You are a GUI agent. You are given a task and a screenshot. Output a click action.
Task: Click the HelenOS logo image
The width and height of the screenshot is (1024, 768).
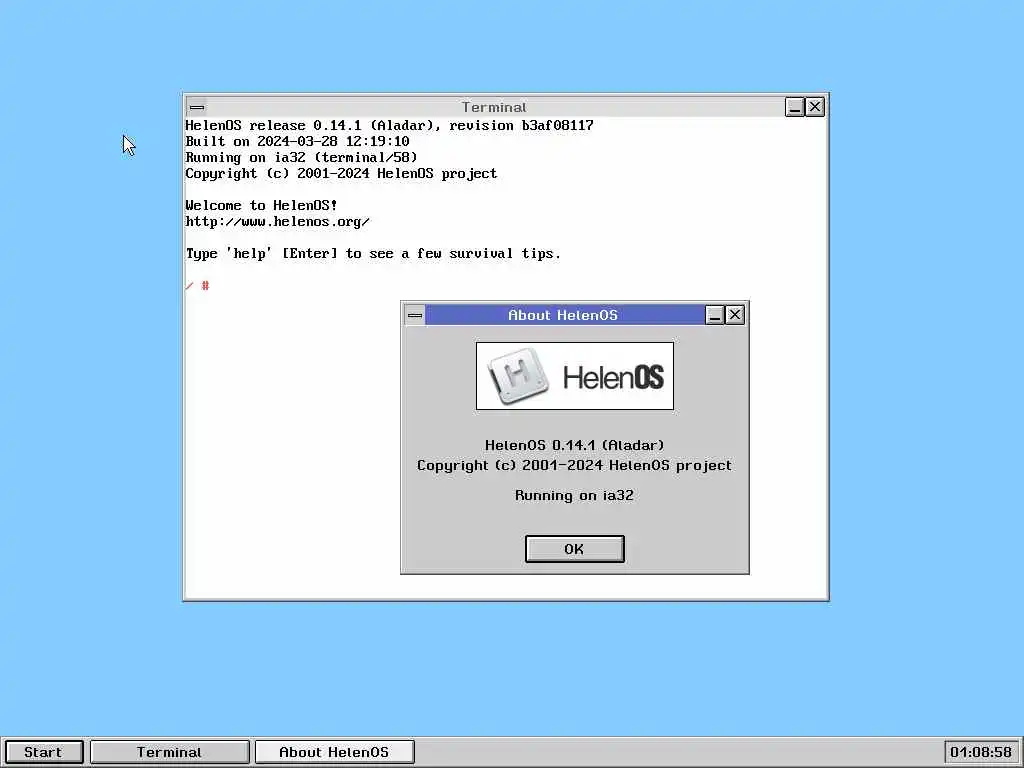[575, 376]
